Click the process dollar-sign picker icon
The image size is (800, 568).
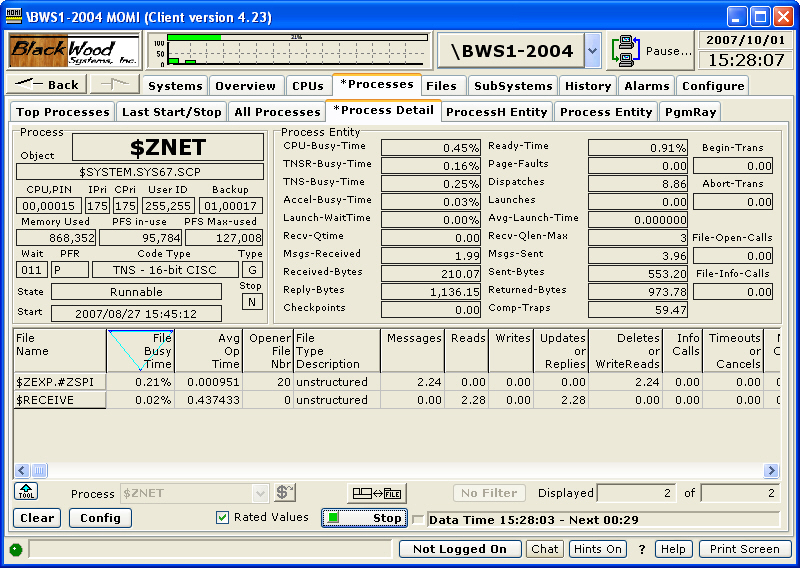coord(285,493)
